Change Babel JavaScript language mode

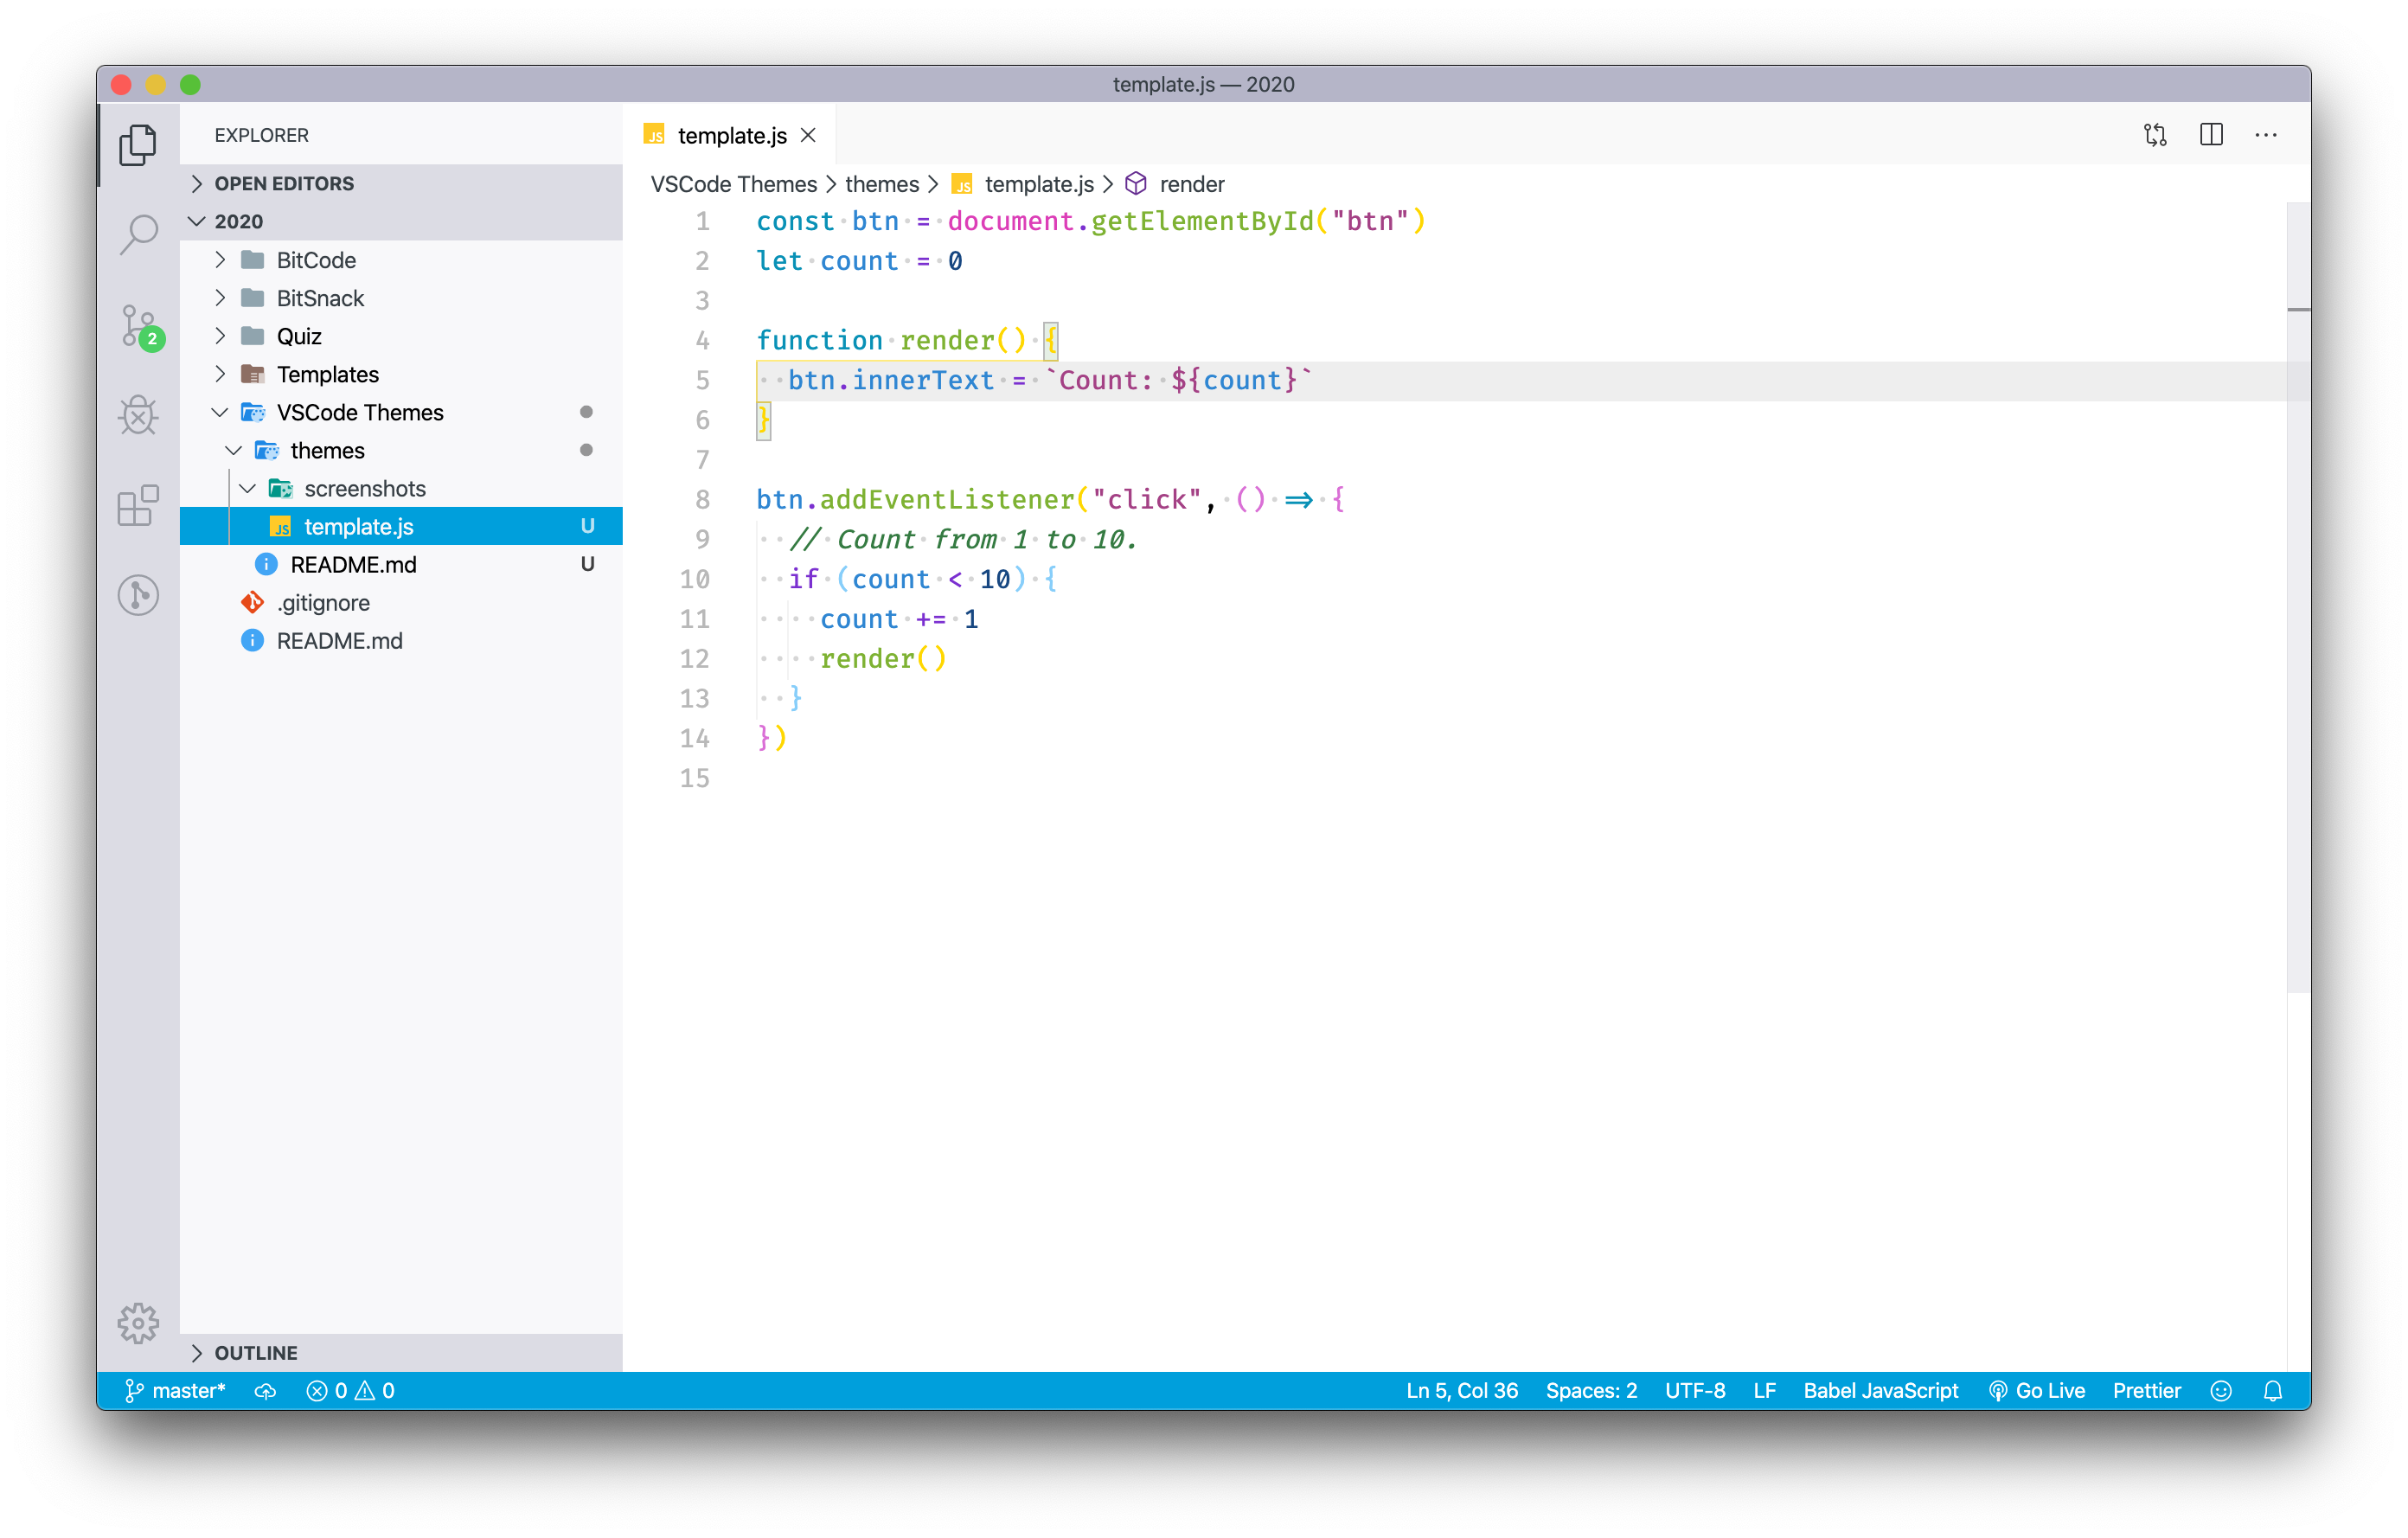[x=1880, y=1391]
